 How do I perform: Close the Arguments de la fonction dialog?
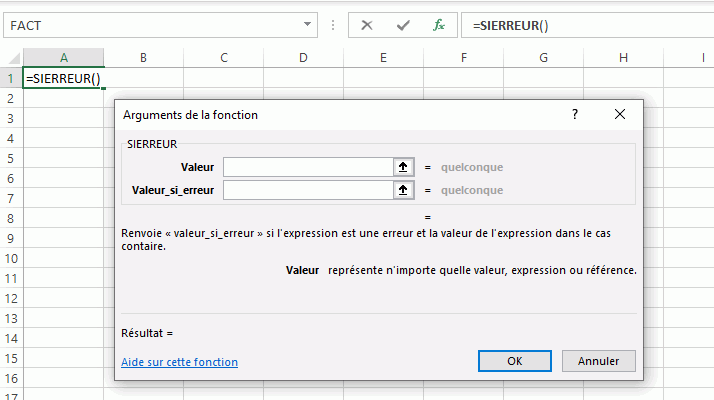620,115
